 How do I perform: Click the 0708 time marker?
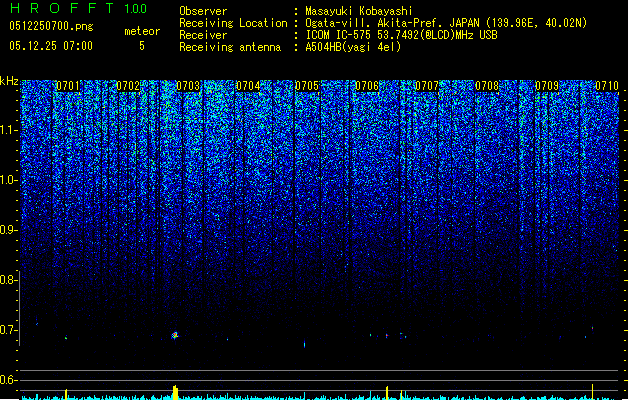point(487,86)
